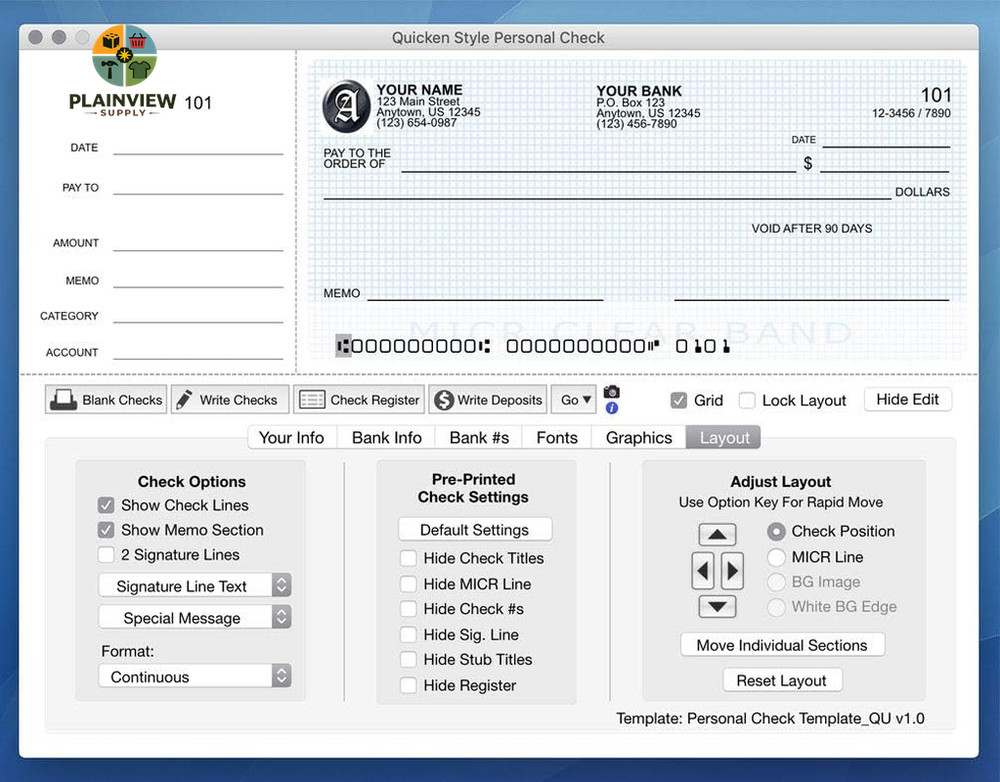Check the Hide Check Titles option
The image size is (1000, 782).
click(408, 558)
